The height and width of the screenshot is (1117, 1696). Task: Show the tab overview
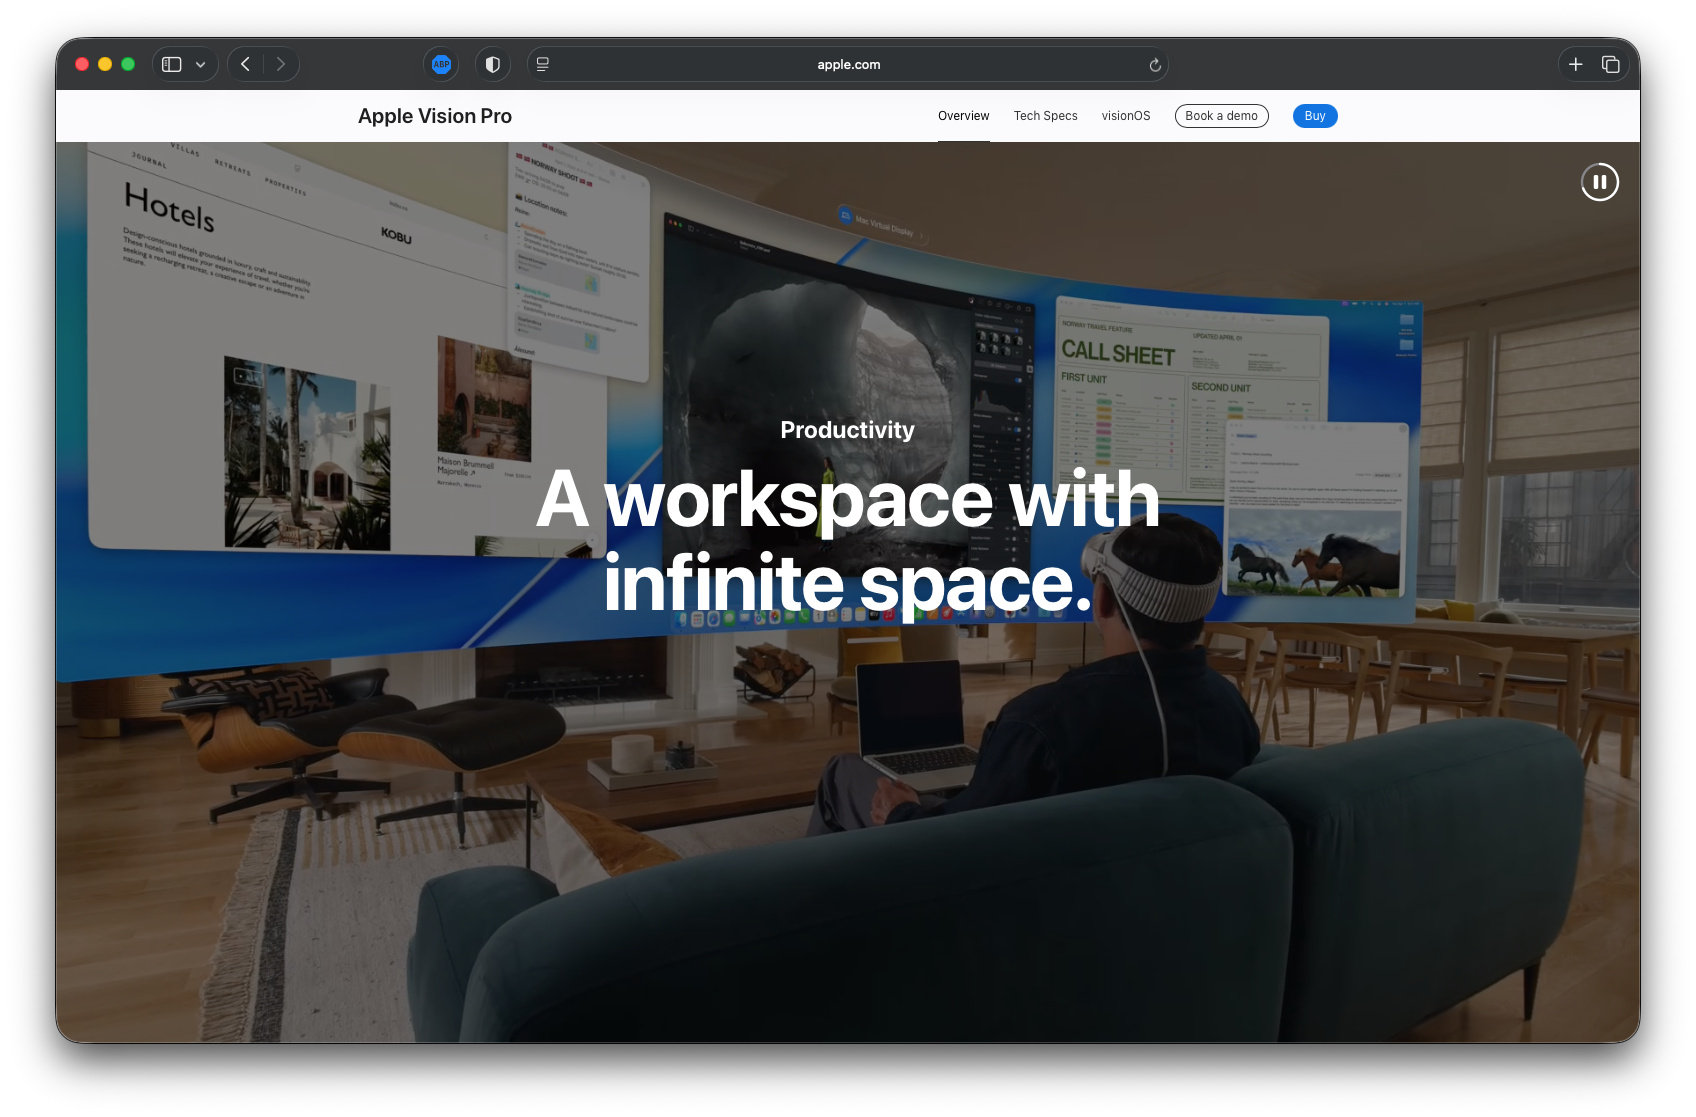coord(1610,64)
